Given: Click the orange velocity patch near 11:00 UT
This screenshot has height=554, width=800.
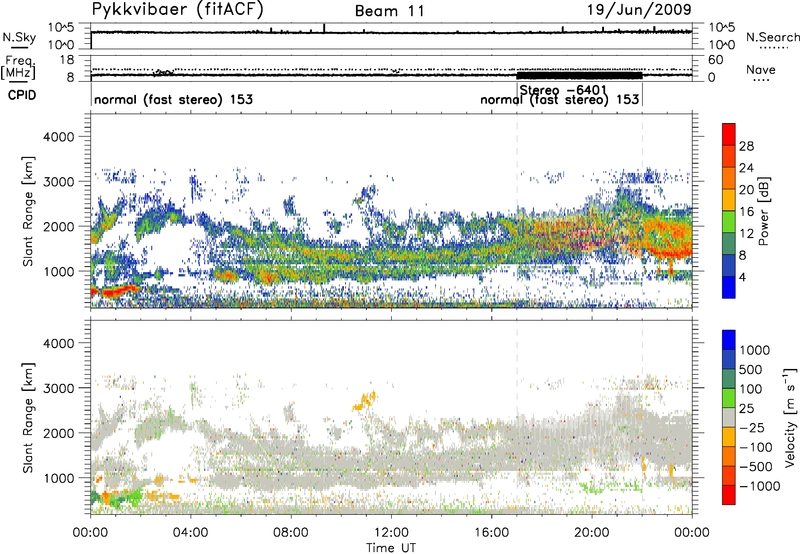Looking at the screenshot, I should pos(365,401).
